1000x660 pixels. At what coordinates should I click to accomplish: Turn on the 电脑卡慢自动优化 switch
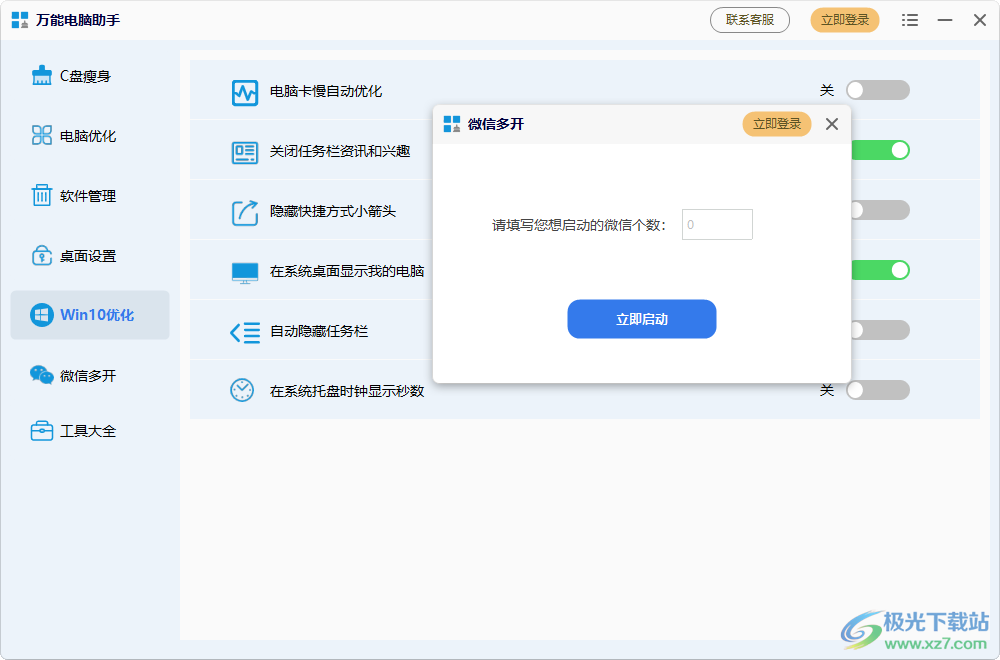coord(878,90)
